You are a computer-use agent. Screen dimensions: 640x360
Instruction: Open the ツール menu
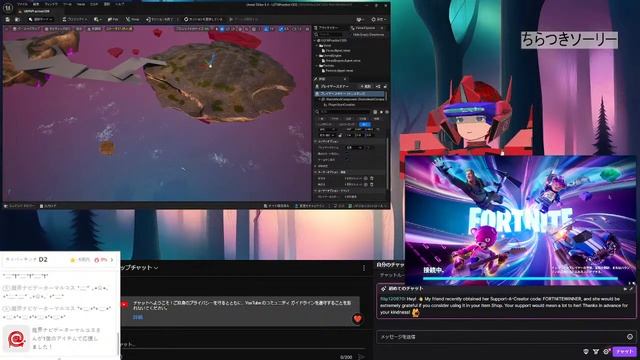[67, 4]
